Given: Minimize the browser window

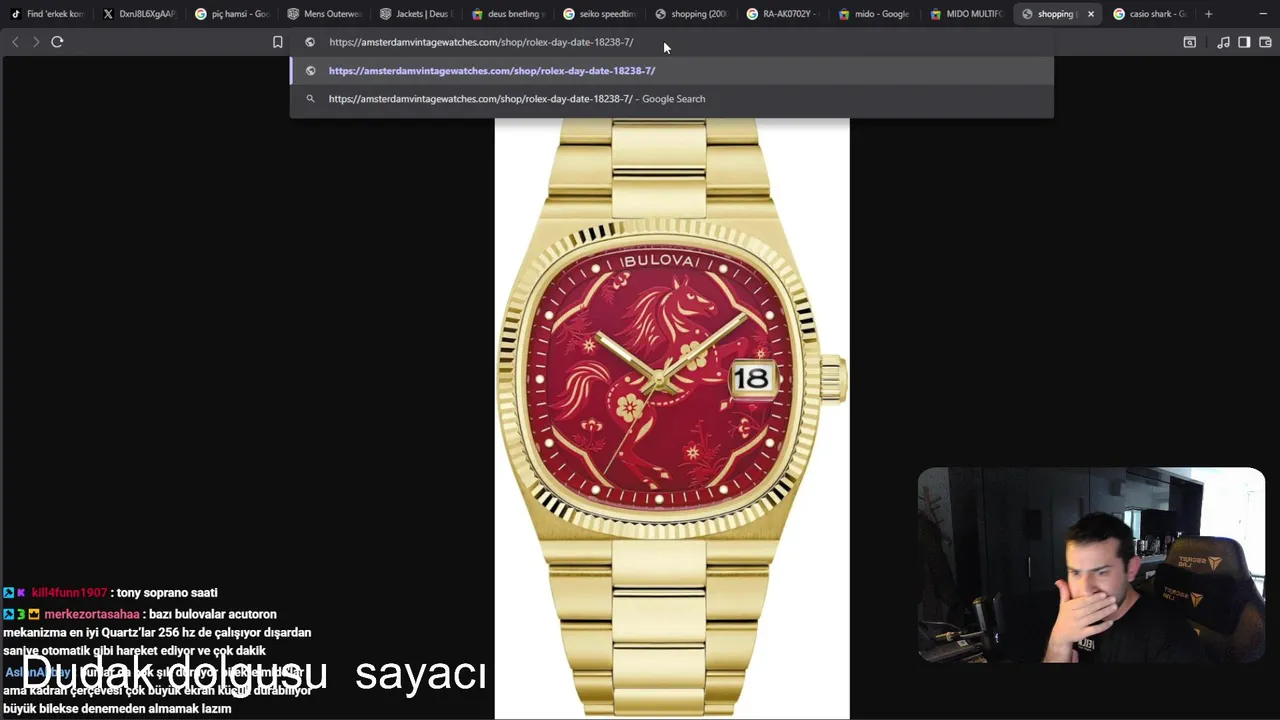Looking at the screenshot, I should tap(1262, 14).
